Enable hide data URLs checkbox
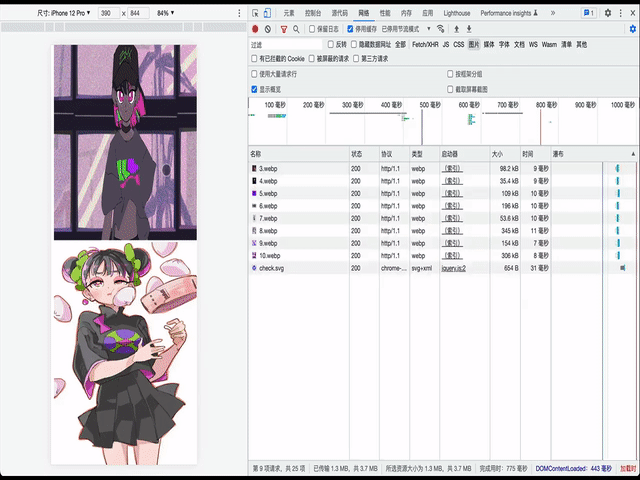 [354, 44]
